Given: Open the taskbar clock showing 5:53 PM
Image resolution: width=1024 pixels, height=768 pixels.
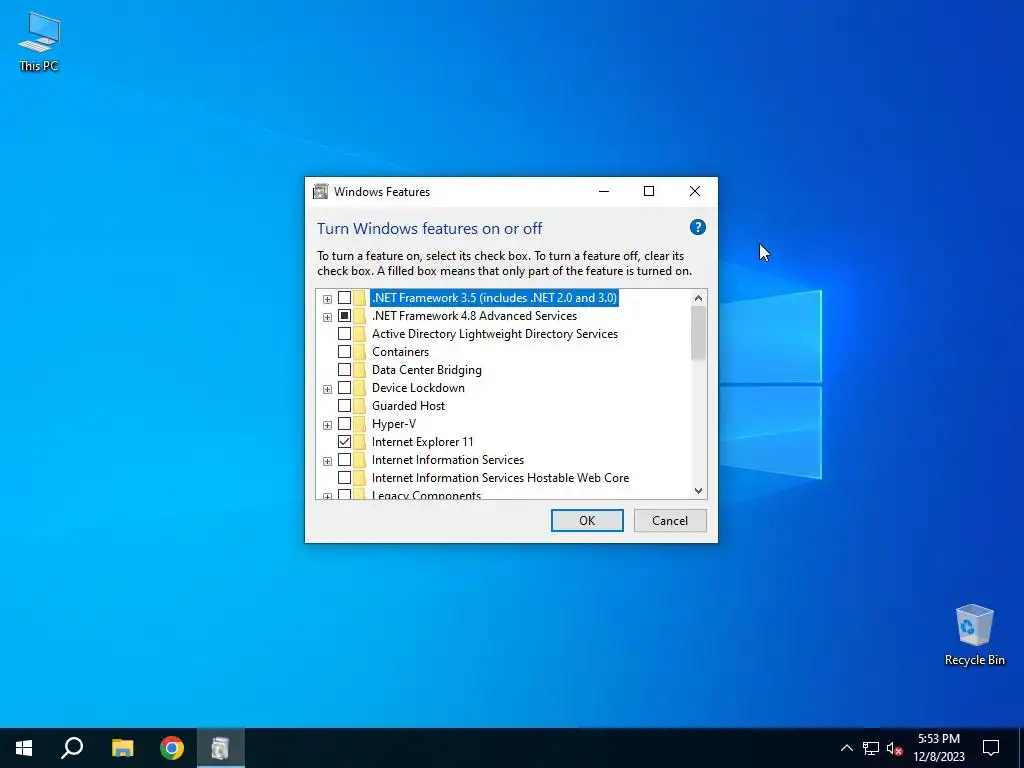Looking at the screenshot, I should 938,748.
